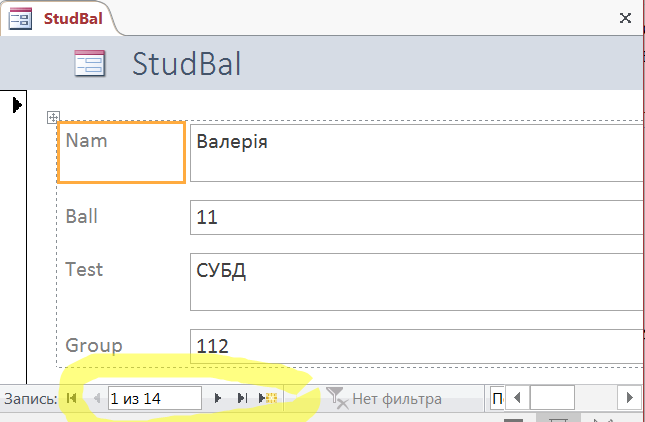This screenshot has width=645, height=422.
Task: Click the layout selector handle icon
Action: click(x=54, y=118)
